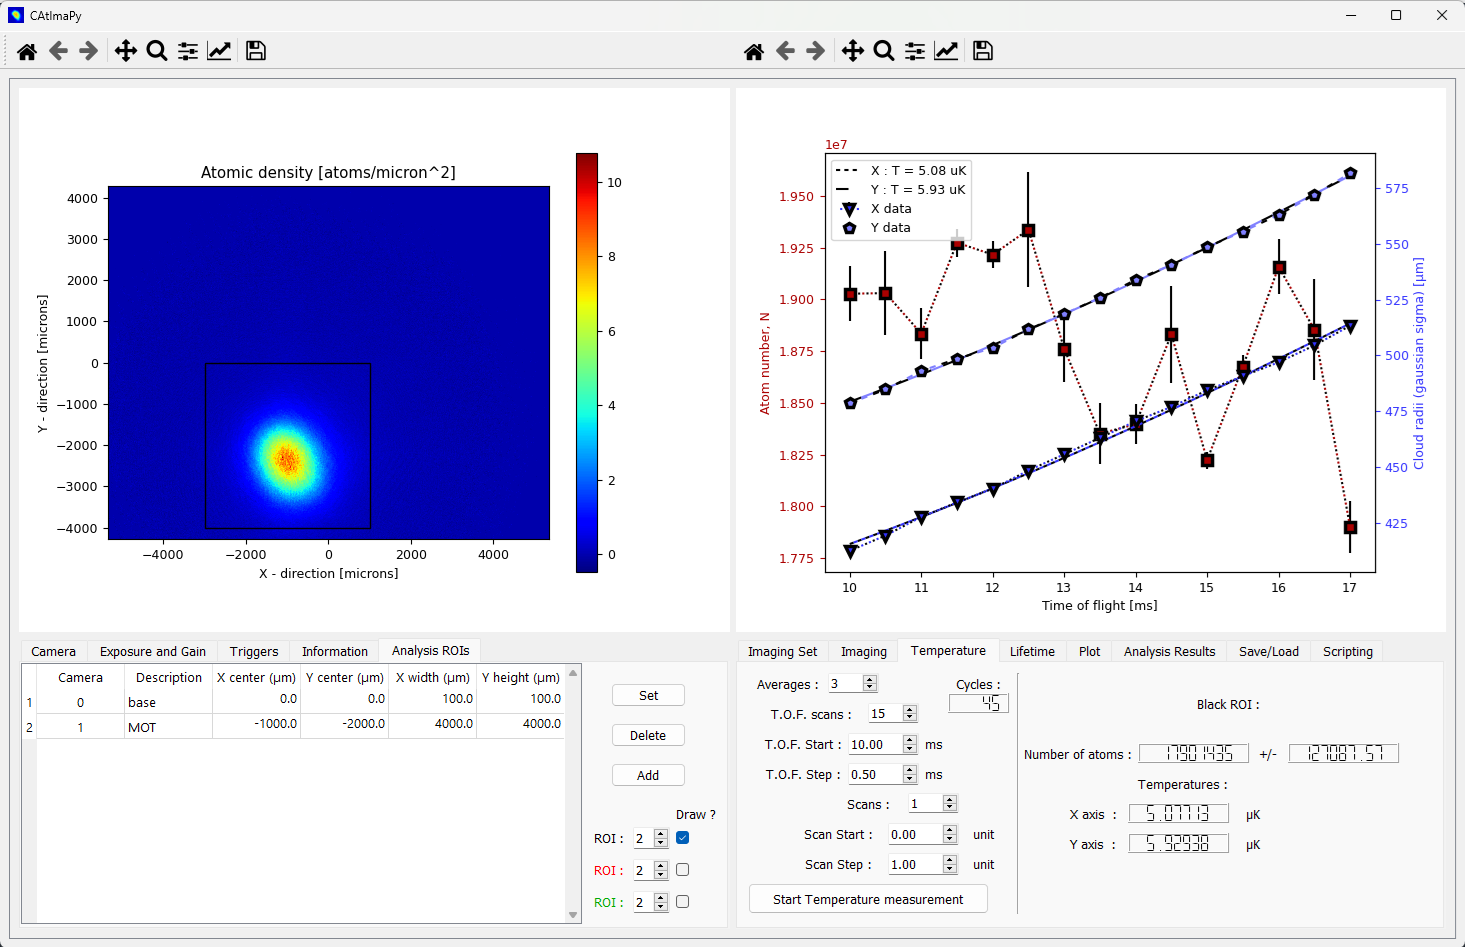The width and height of the screenshot is (1465, 947).
Task: Decrease the T.O.F. Step spinbox value
Action: coord(910,779)
